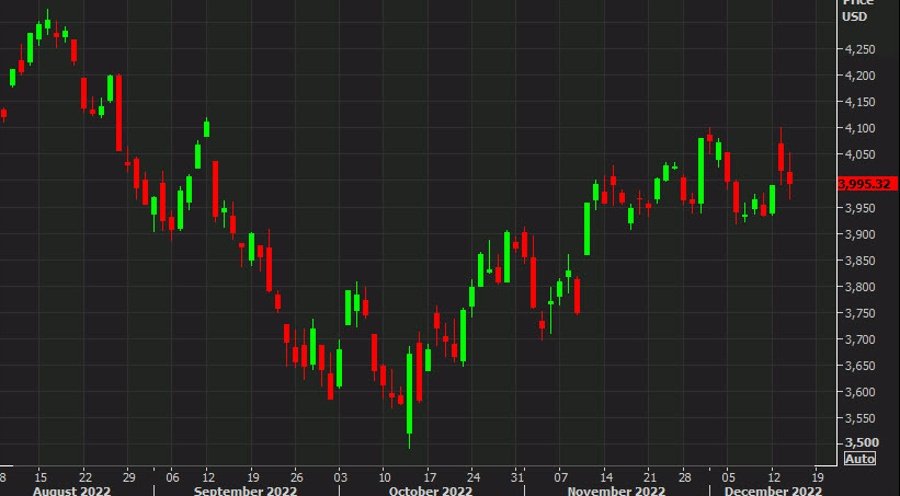Click the 4,250 price axis label
The height and width of the screenshot is (496, 900).
click(860, 49)
